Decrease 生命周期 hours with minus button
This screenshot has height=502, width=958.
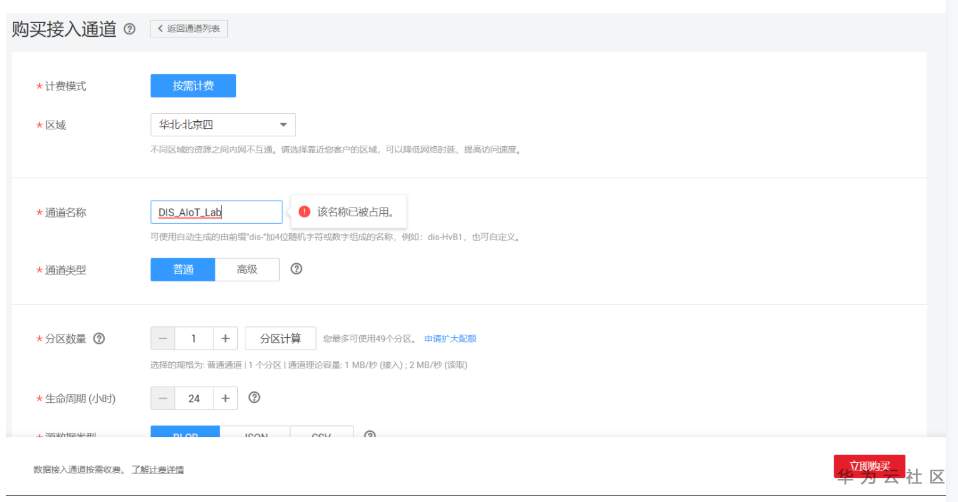point(163,398)
